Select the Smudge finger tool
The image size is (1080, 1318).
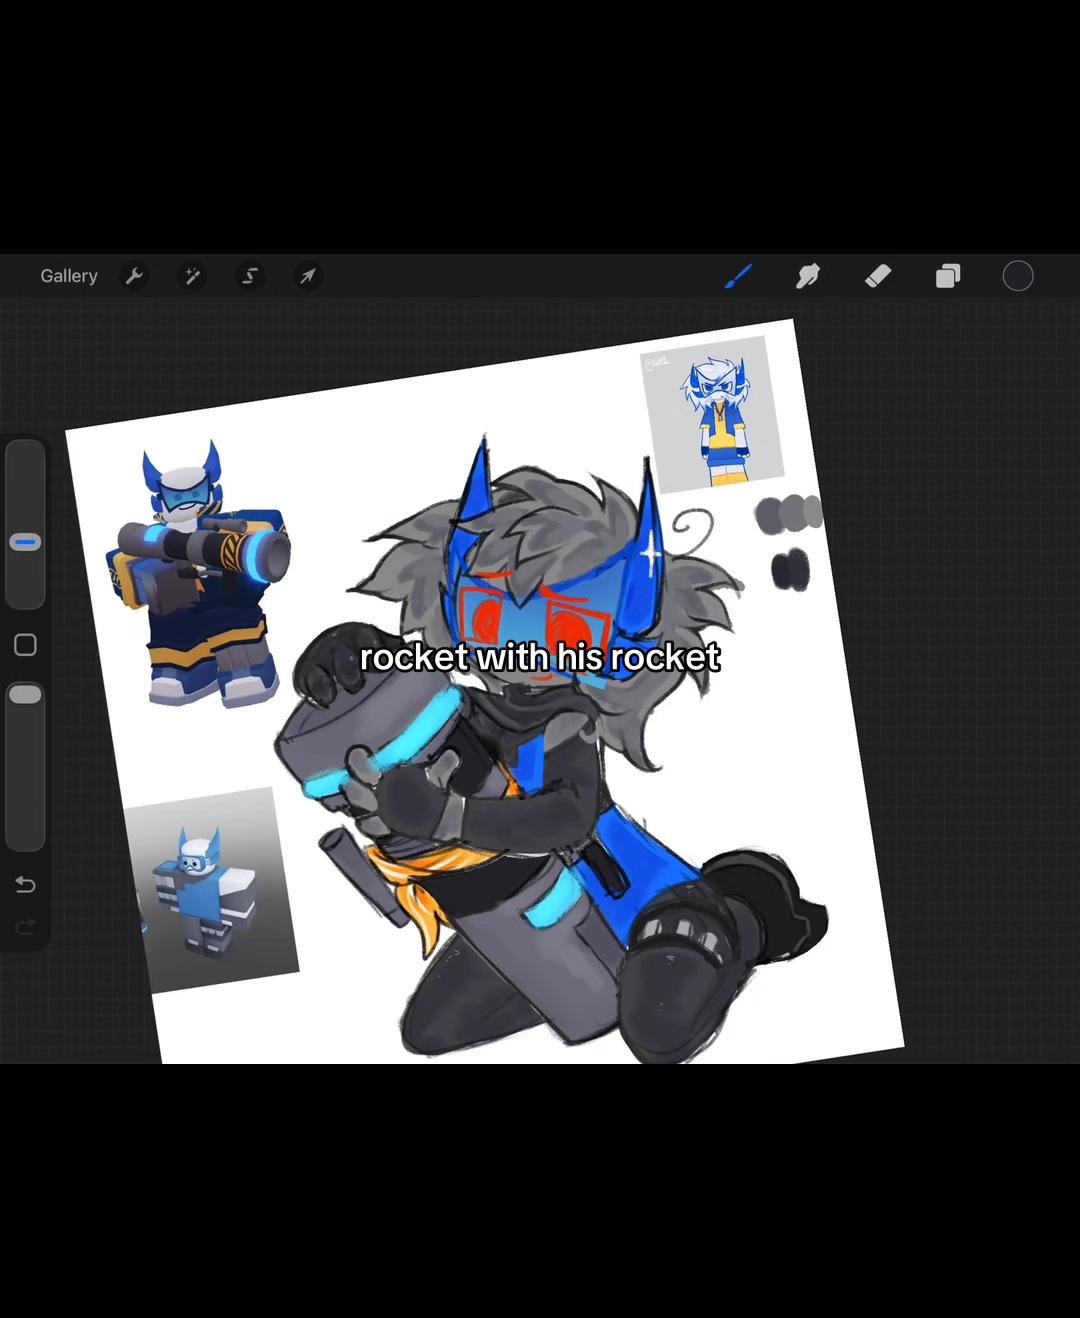pos(808,276)
